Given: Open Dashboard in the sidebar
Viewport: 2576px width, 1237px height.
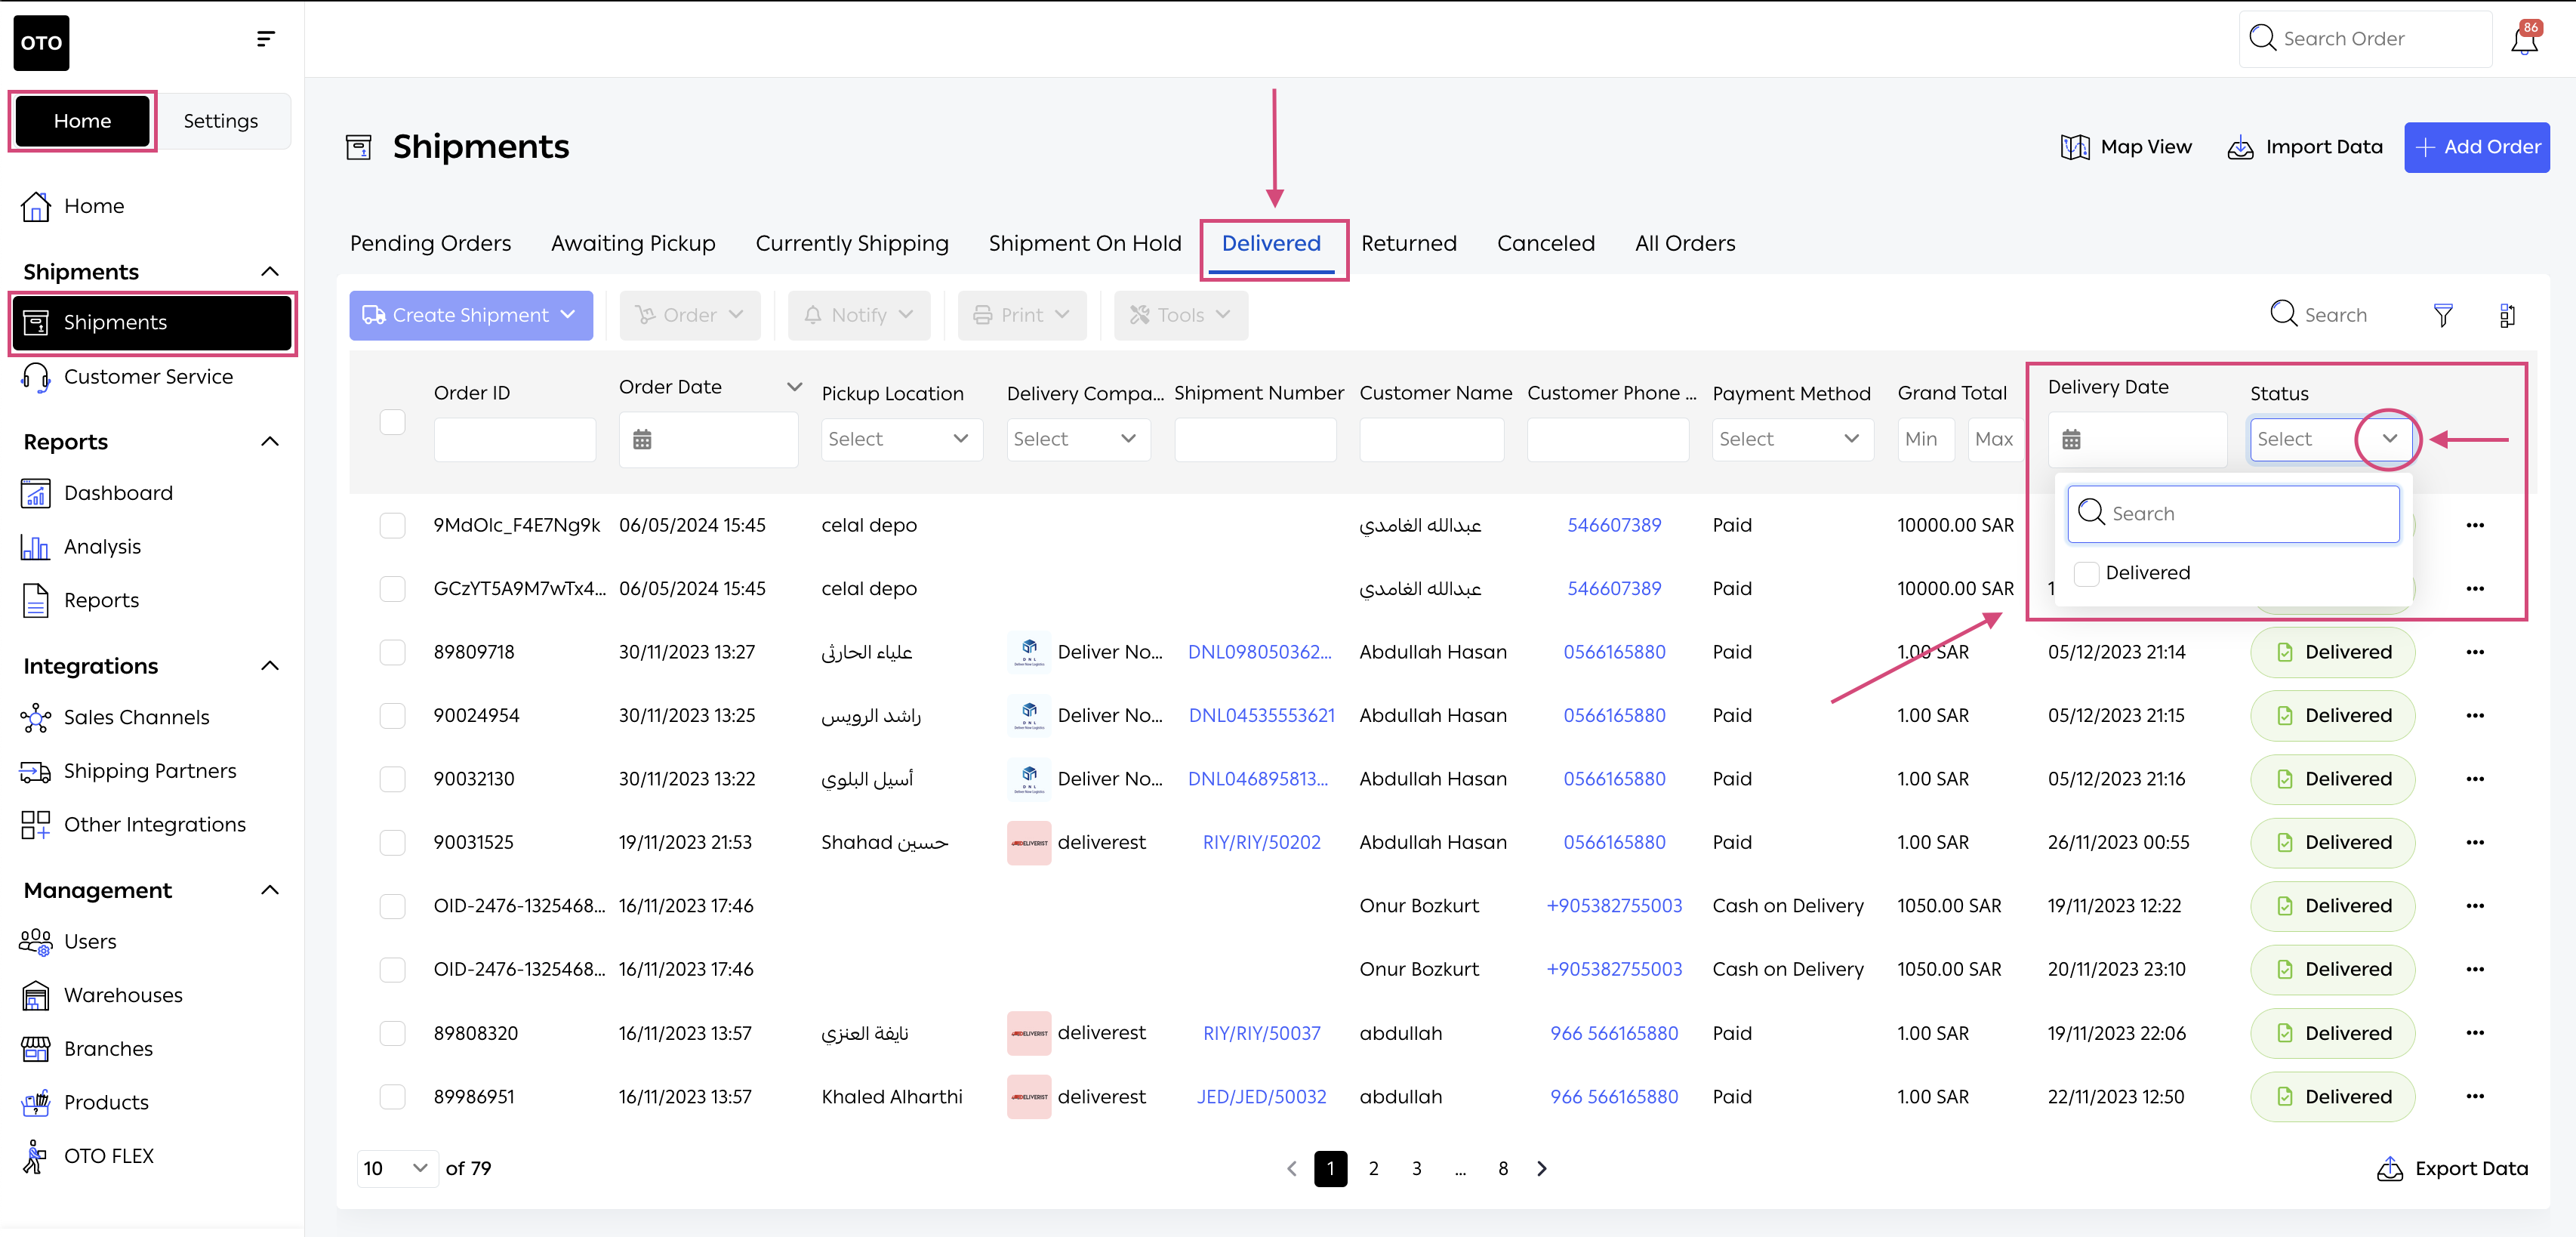Looking at the screenshot, I should 118,493.
